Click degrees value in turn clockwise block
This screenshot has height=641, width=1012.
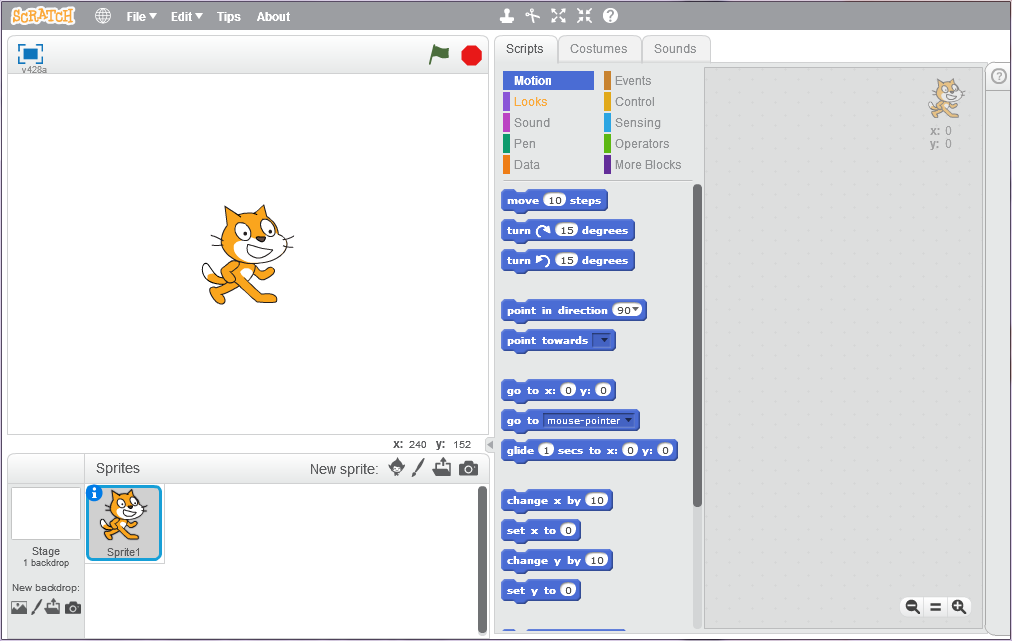pyautogui.click(x=567, y=230)
